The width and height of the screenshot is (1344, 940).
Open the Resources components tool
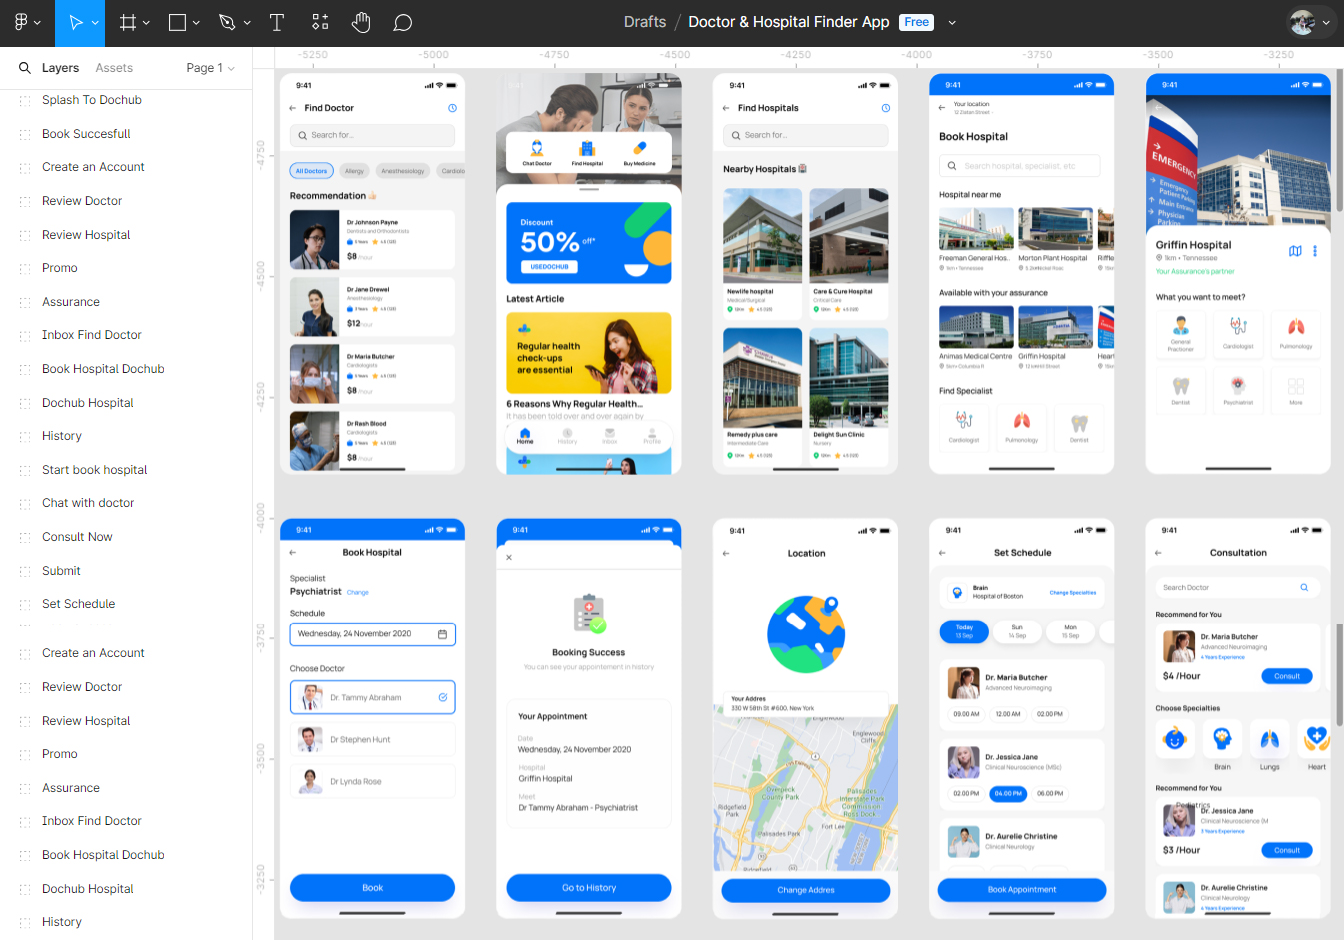click(x=320, y=22)
